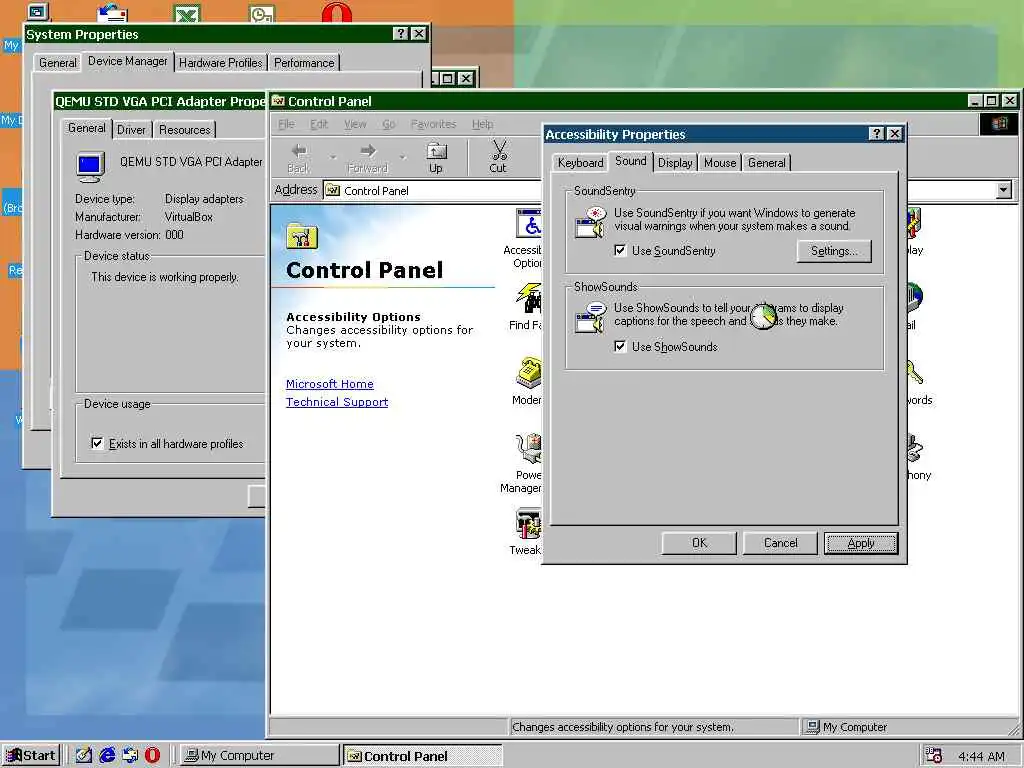The width and height of the screenshot is (1024, 768).
Task: Open the File menu in Control Panel
Action: click(286, 124)
